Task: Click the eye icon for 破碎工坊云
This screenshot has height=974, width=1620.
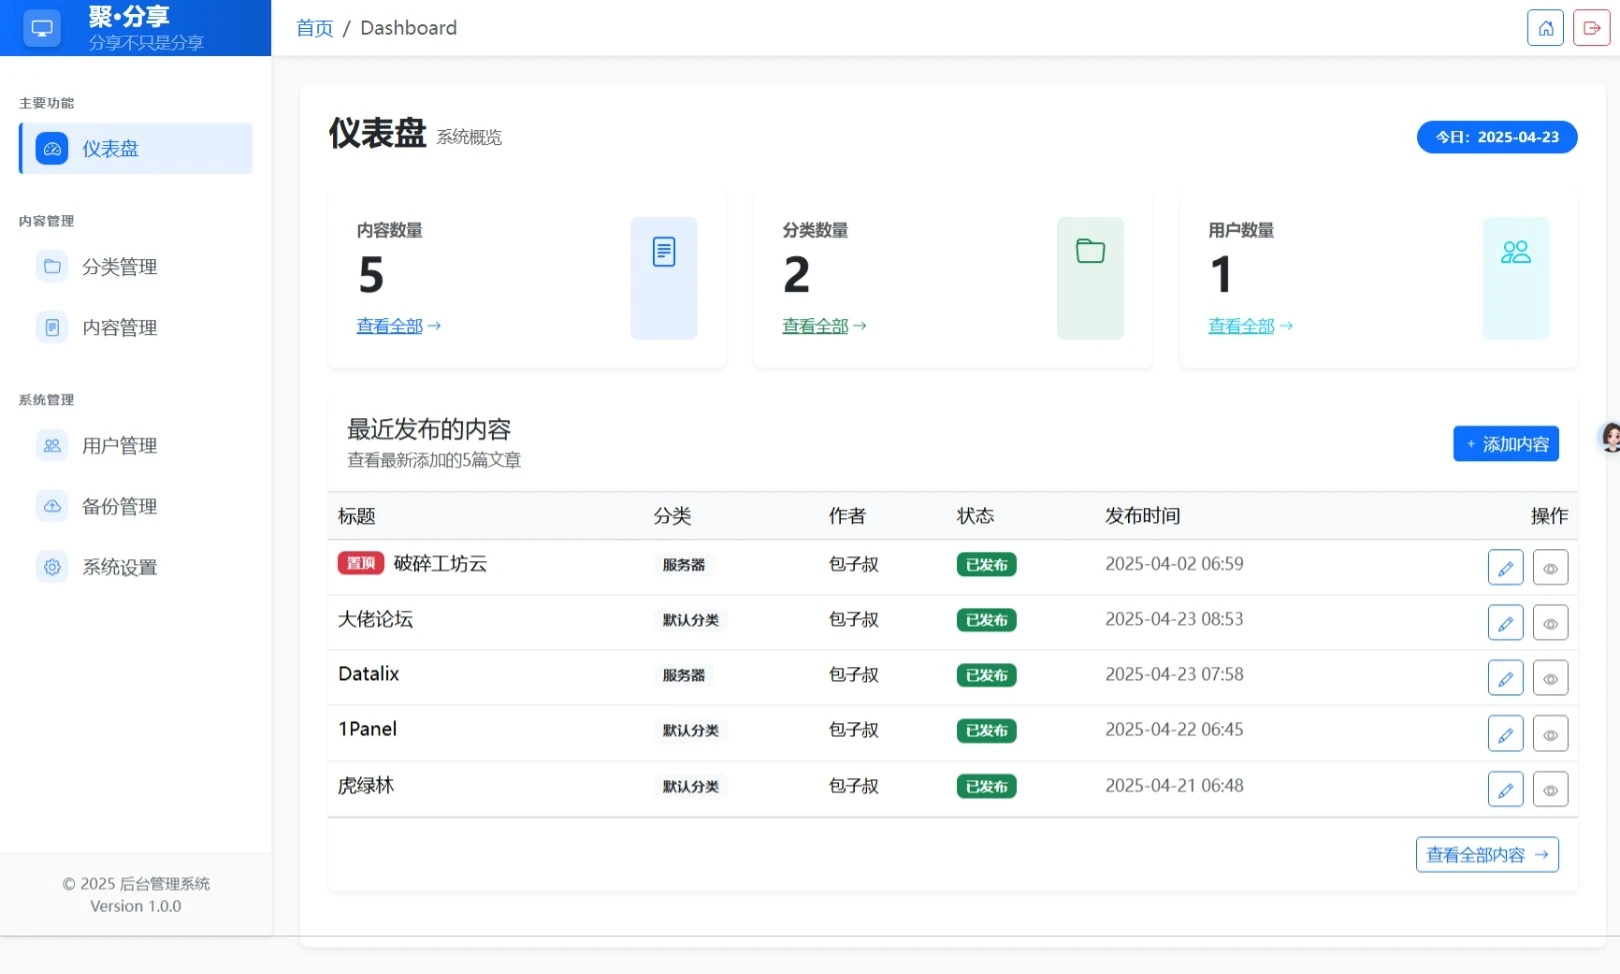Action: 1550,568
